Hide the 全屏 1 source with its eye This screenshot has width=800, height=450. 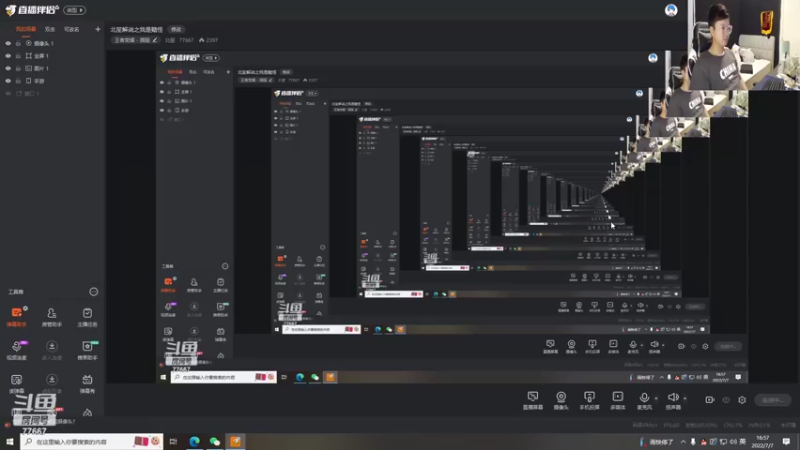pyautogui.click(x=8, y=56)
